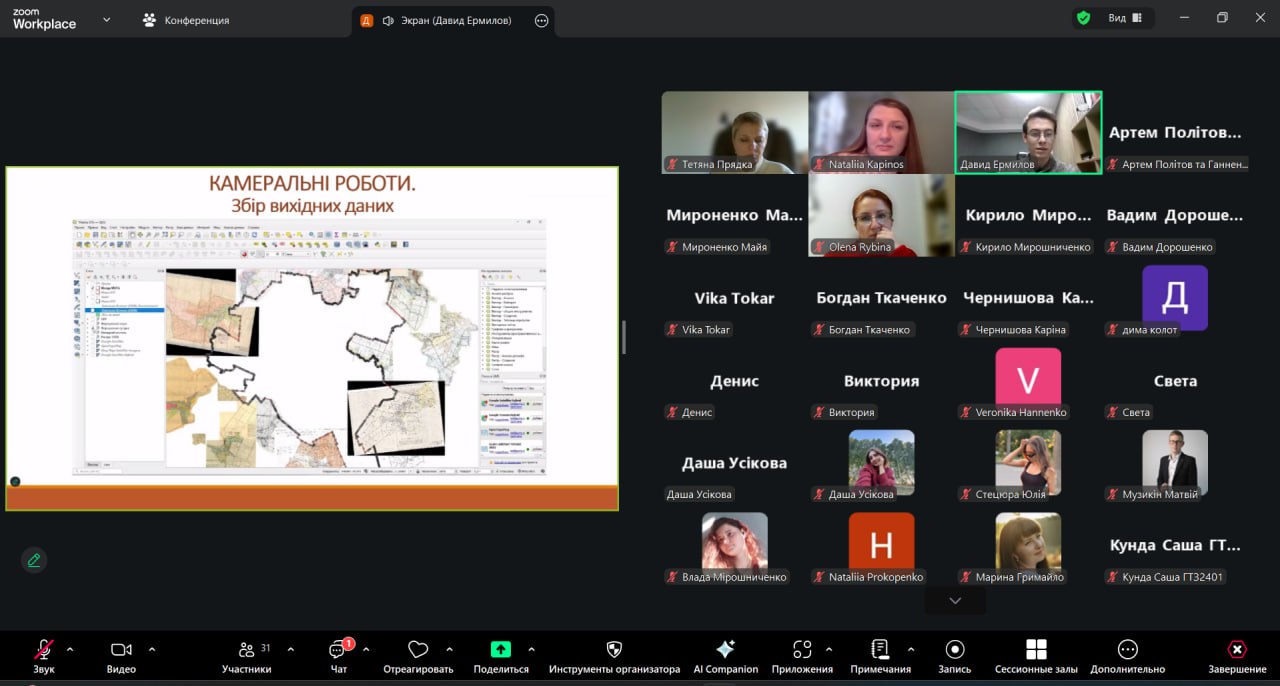
Task: Open the AI Companion panel
Action: 726,650
